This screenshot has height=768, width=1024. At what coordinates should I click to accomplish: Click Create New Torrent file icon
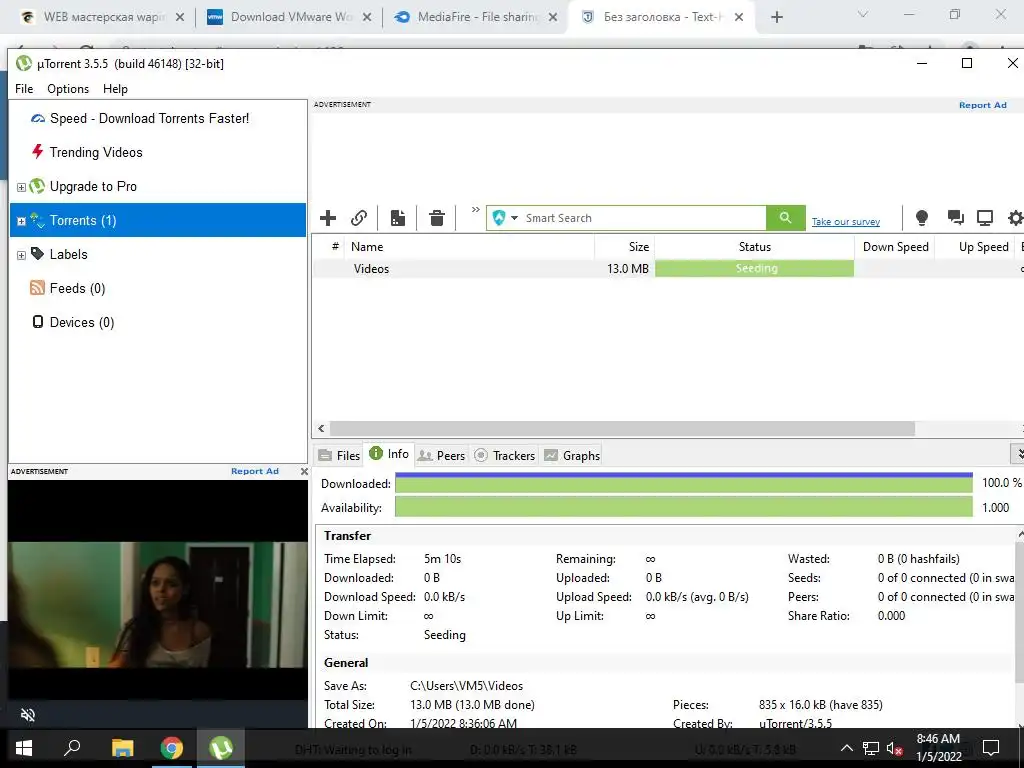click(398, 217)
